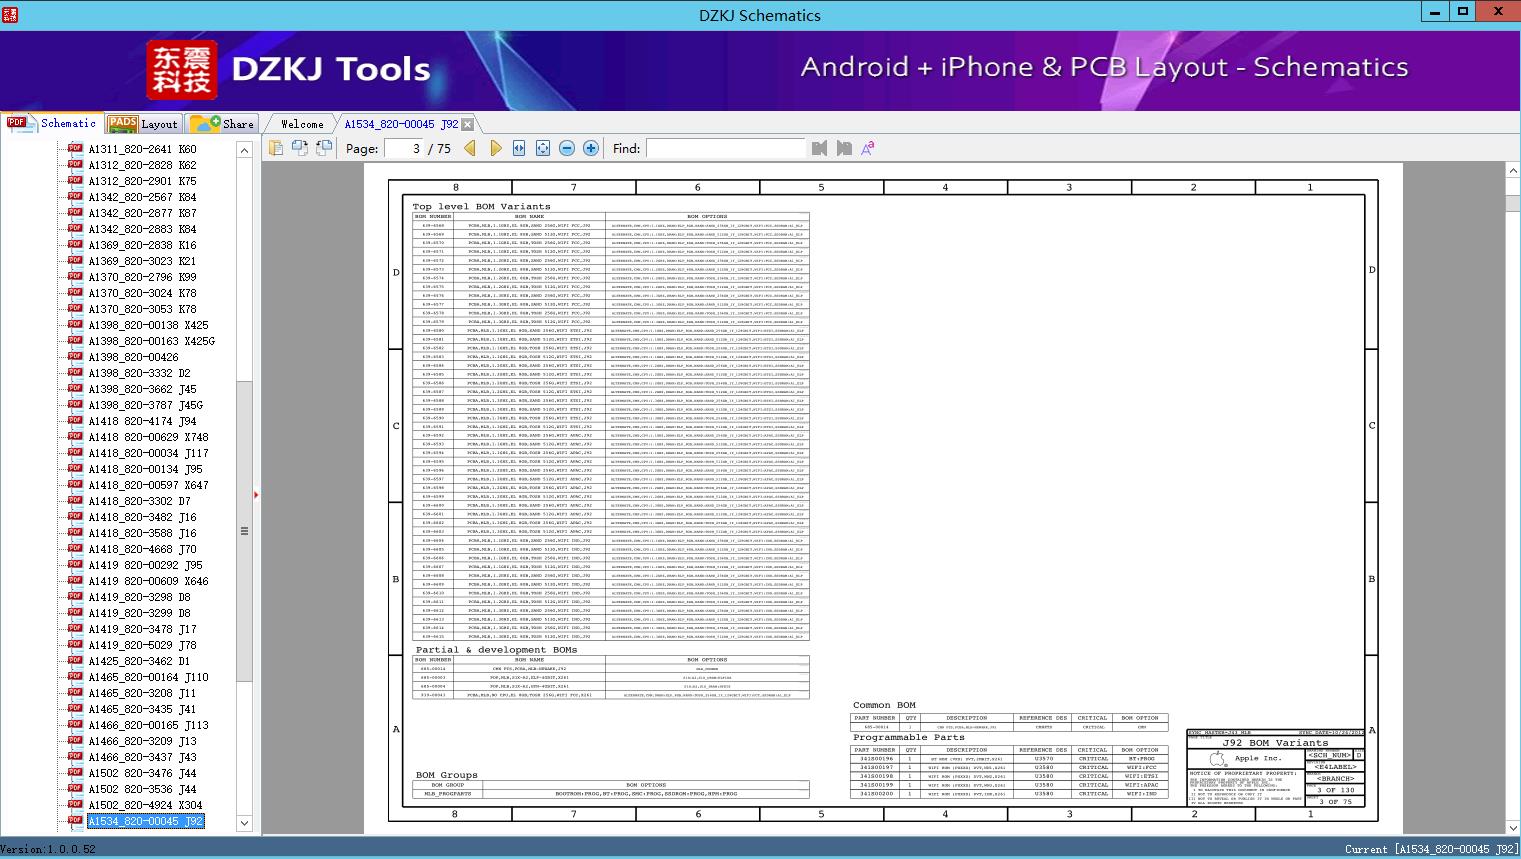
Task: Click the PDF icon beside A1425_820-3462 D1
Action: (75, 661)
